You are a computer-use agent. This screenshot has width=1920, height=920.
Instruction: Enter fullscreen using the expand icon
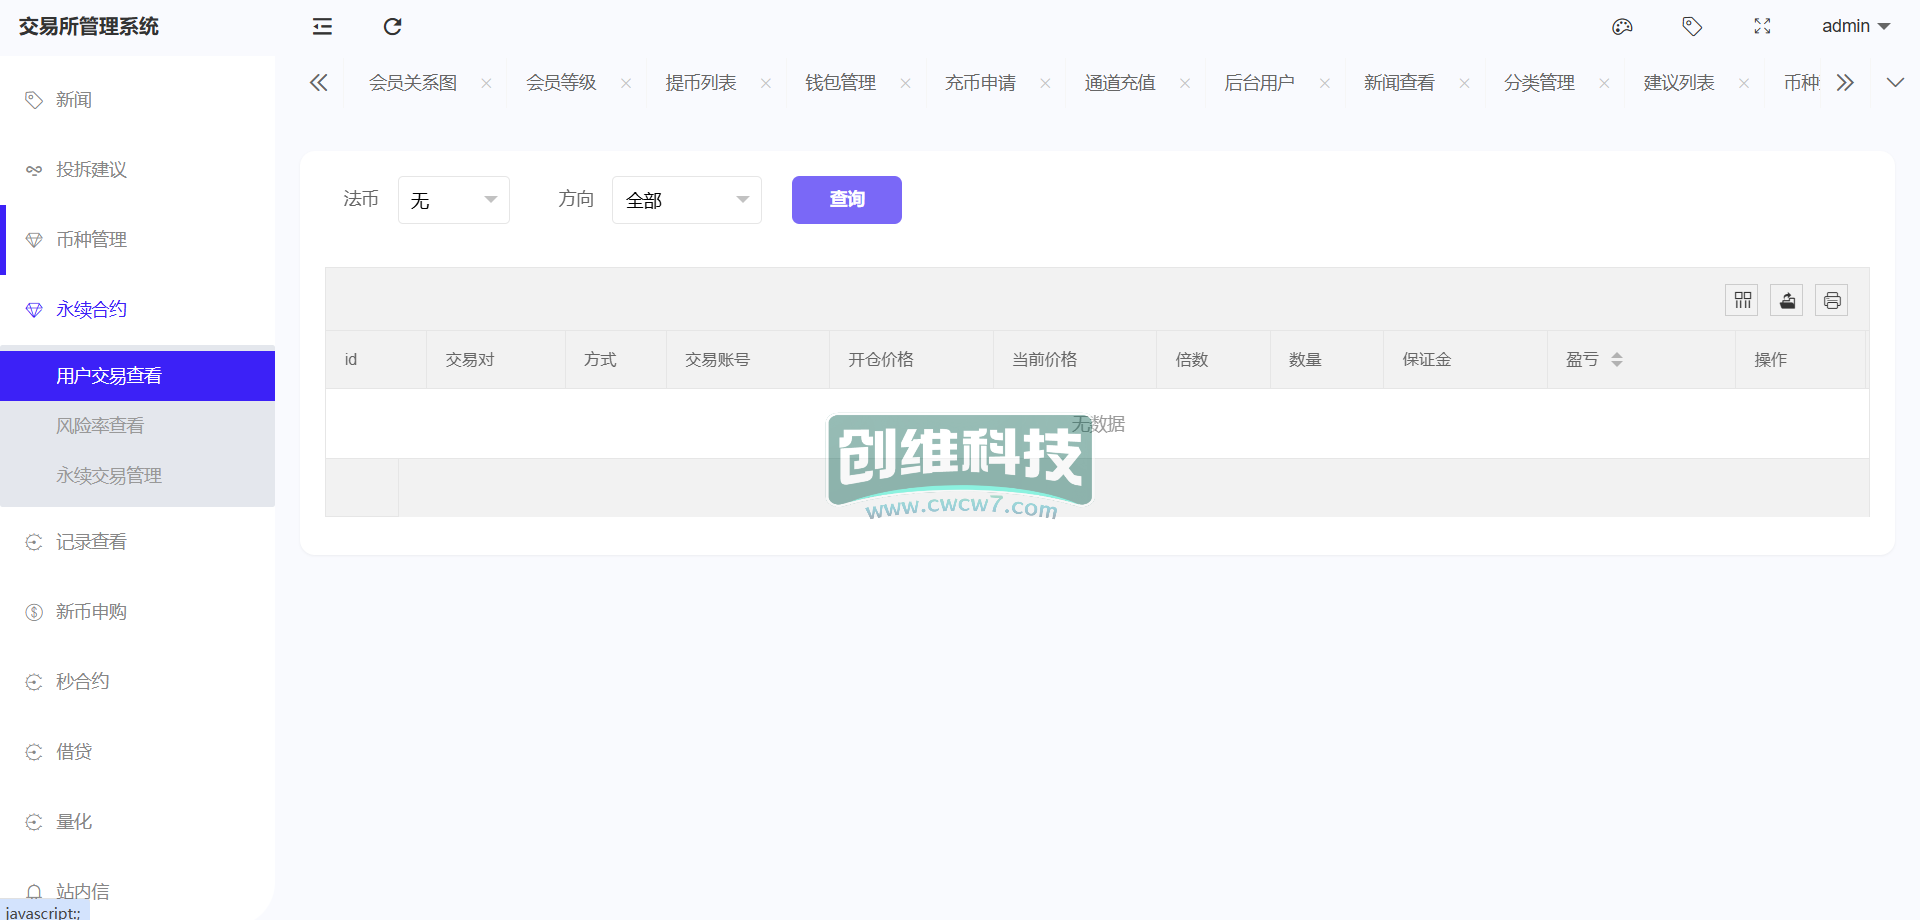coord(1762,27)
